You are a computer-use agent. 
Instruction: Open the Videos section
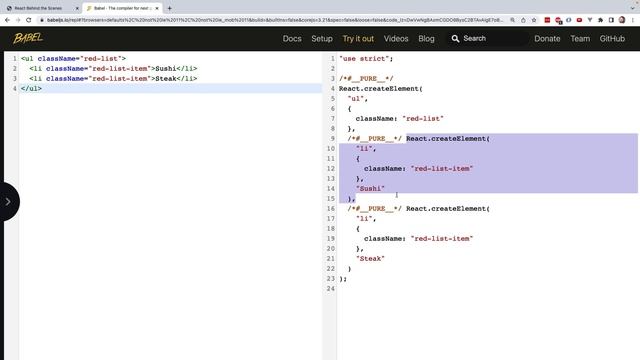click(x=396, y=39)
